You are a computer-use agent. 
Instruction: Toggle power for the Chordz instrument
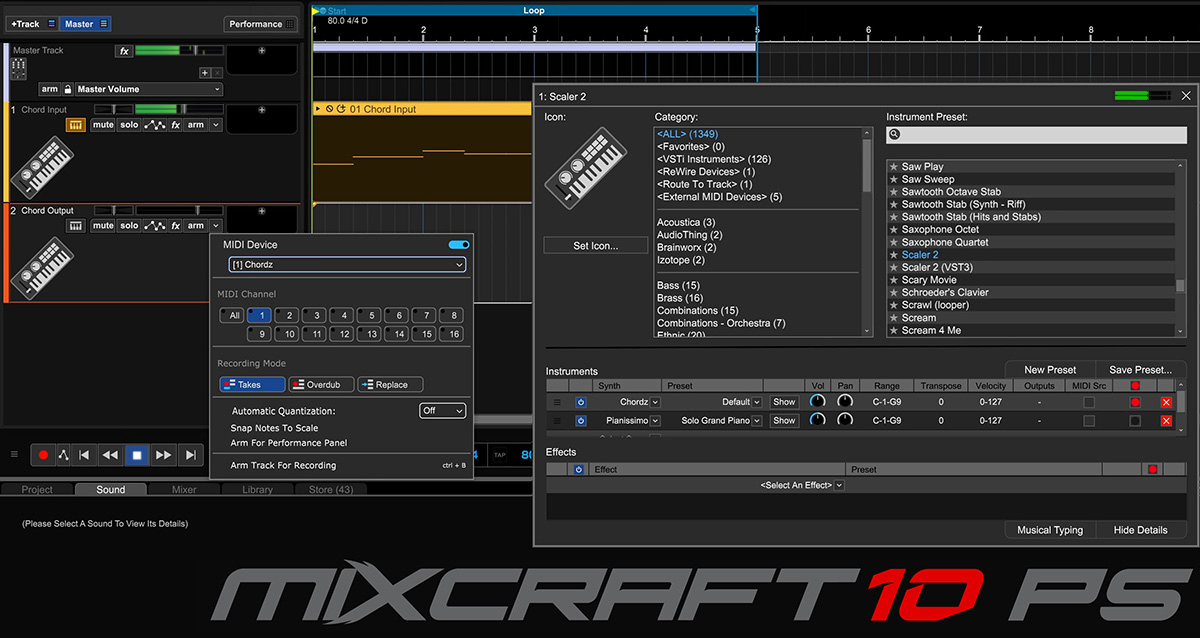pos(581,402)
